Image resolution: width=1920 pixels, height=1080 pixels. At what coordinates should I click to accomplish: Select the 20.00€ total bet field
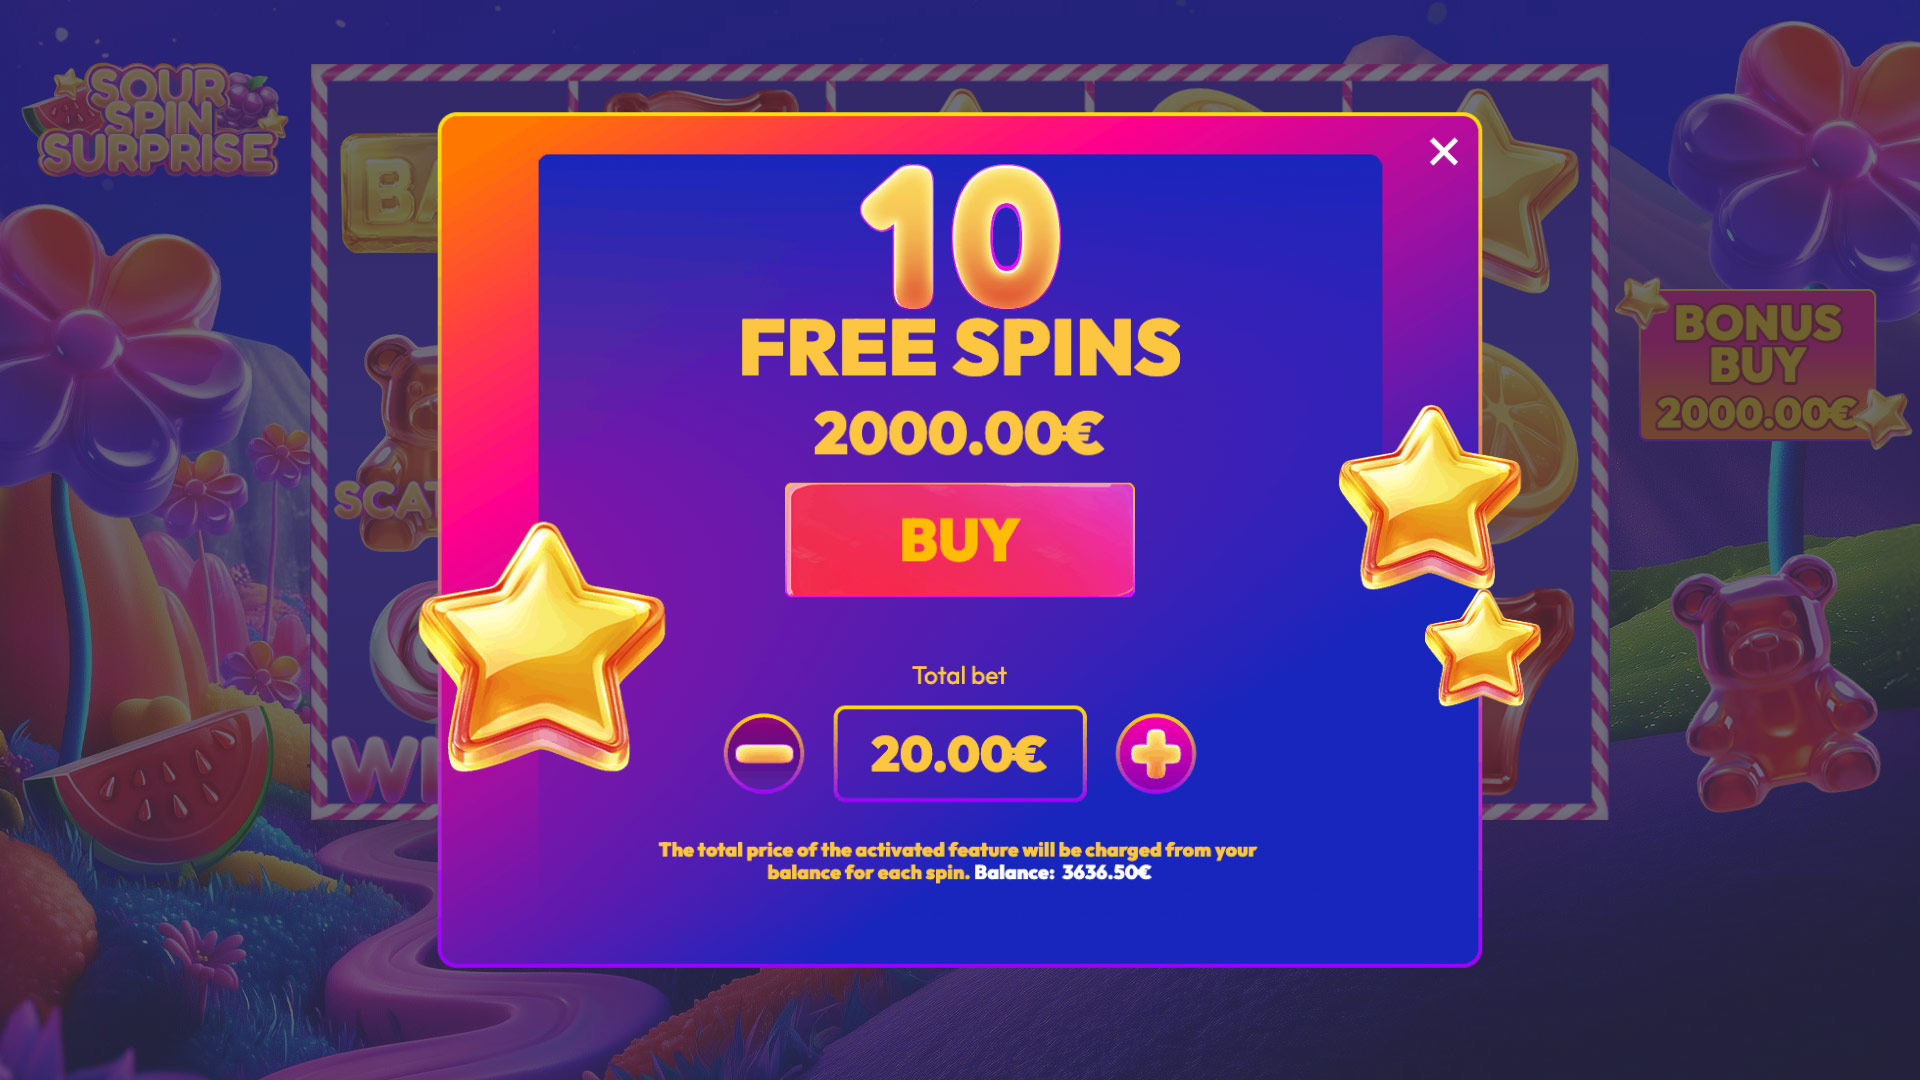point(960,753)
